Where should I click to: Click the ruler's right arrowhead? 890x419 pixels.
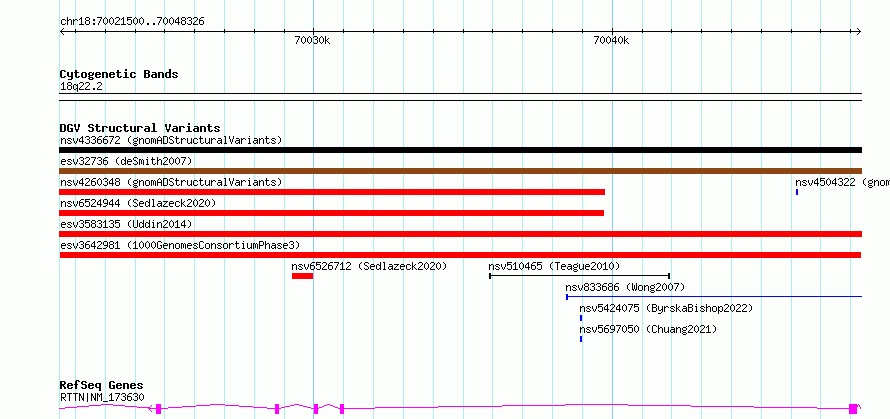(x=859, y=31)
